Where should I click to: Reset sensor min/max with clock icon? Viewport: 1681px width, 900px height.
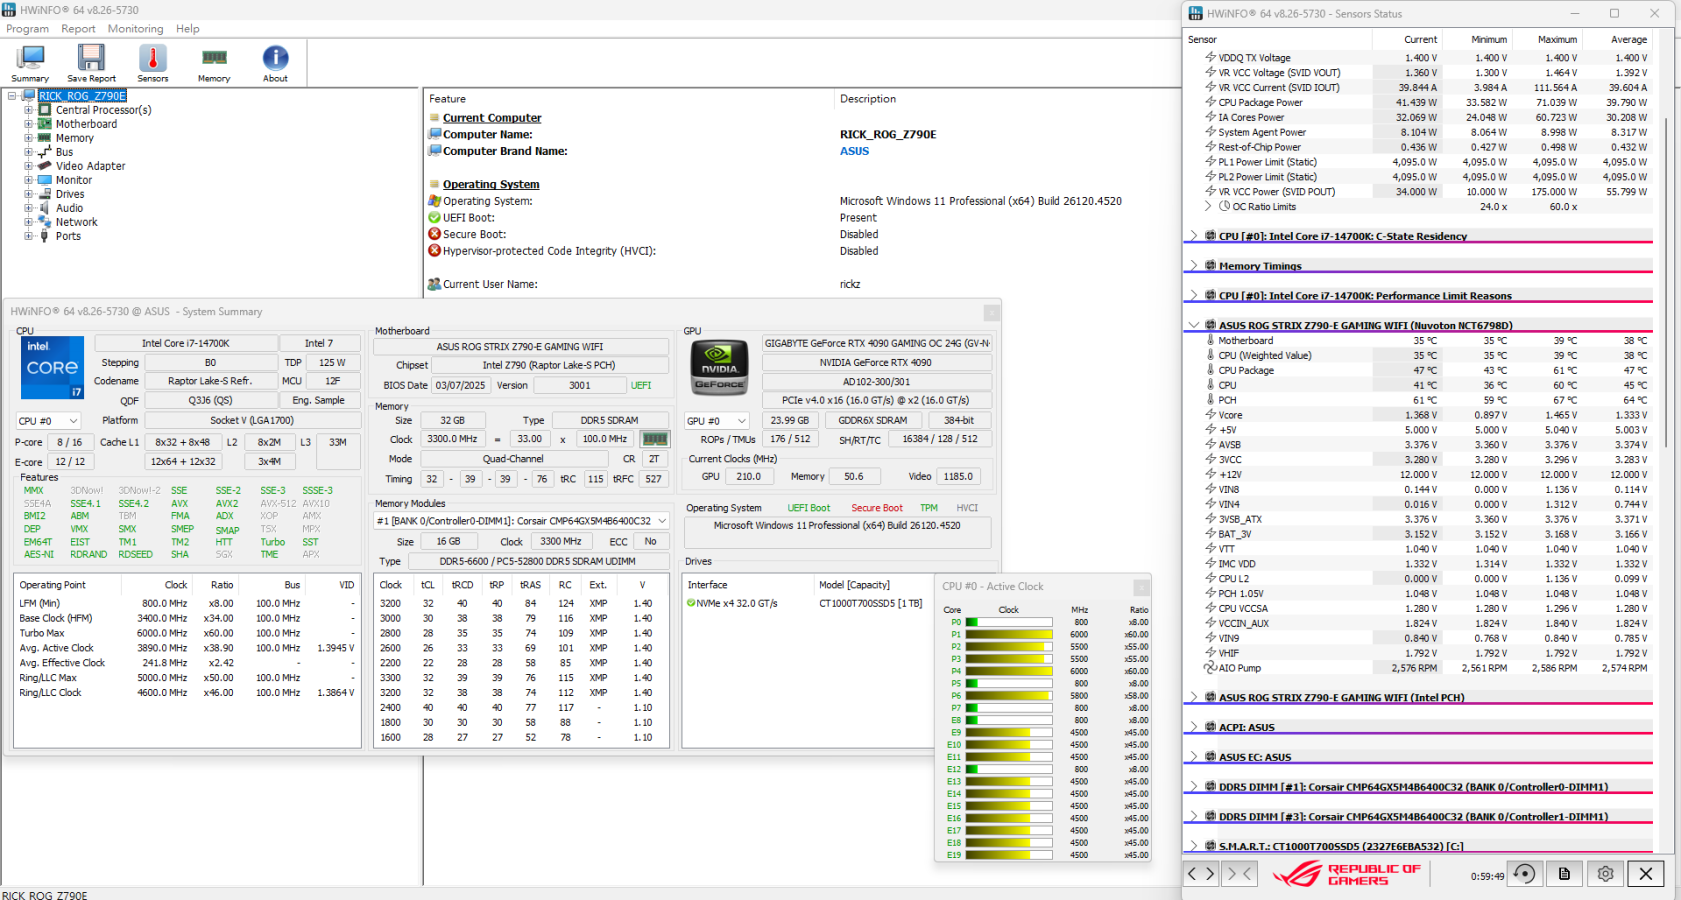point(1524,874)
